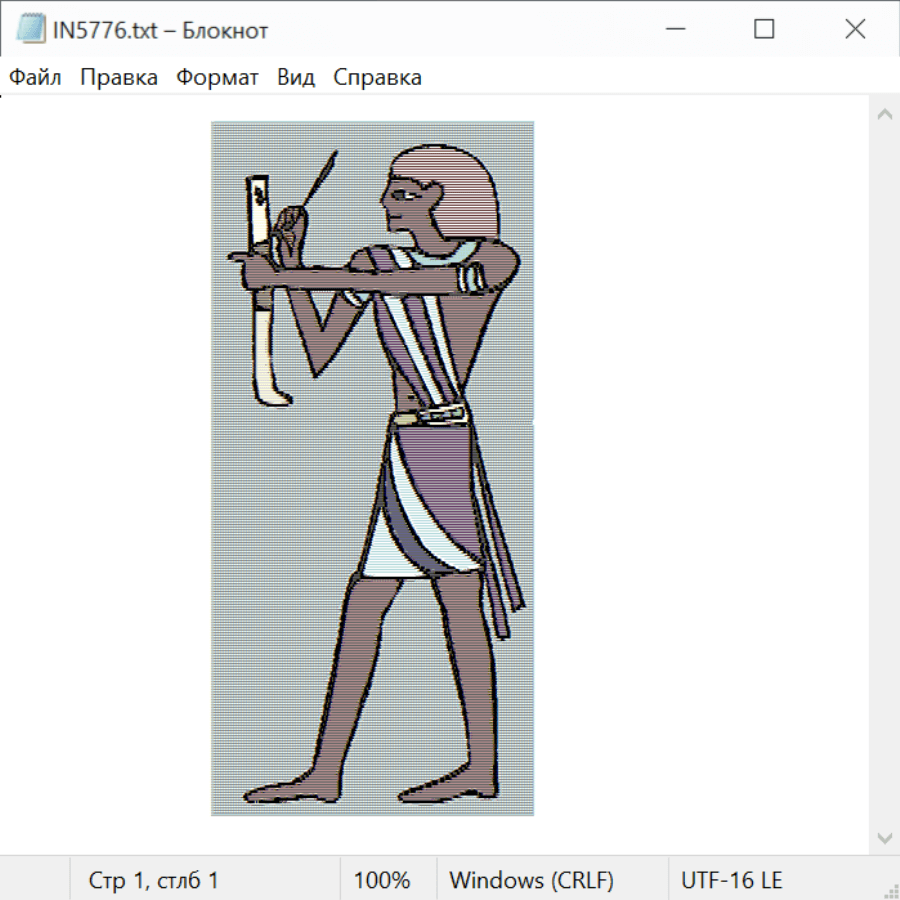This screenshot has width=900, height=900.
Task: Click the UTF-16 LE encoding indicator
Action: point(732,880)
